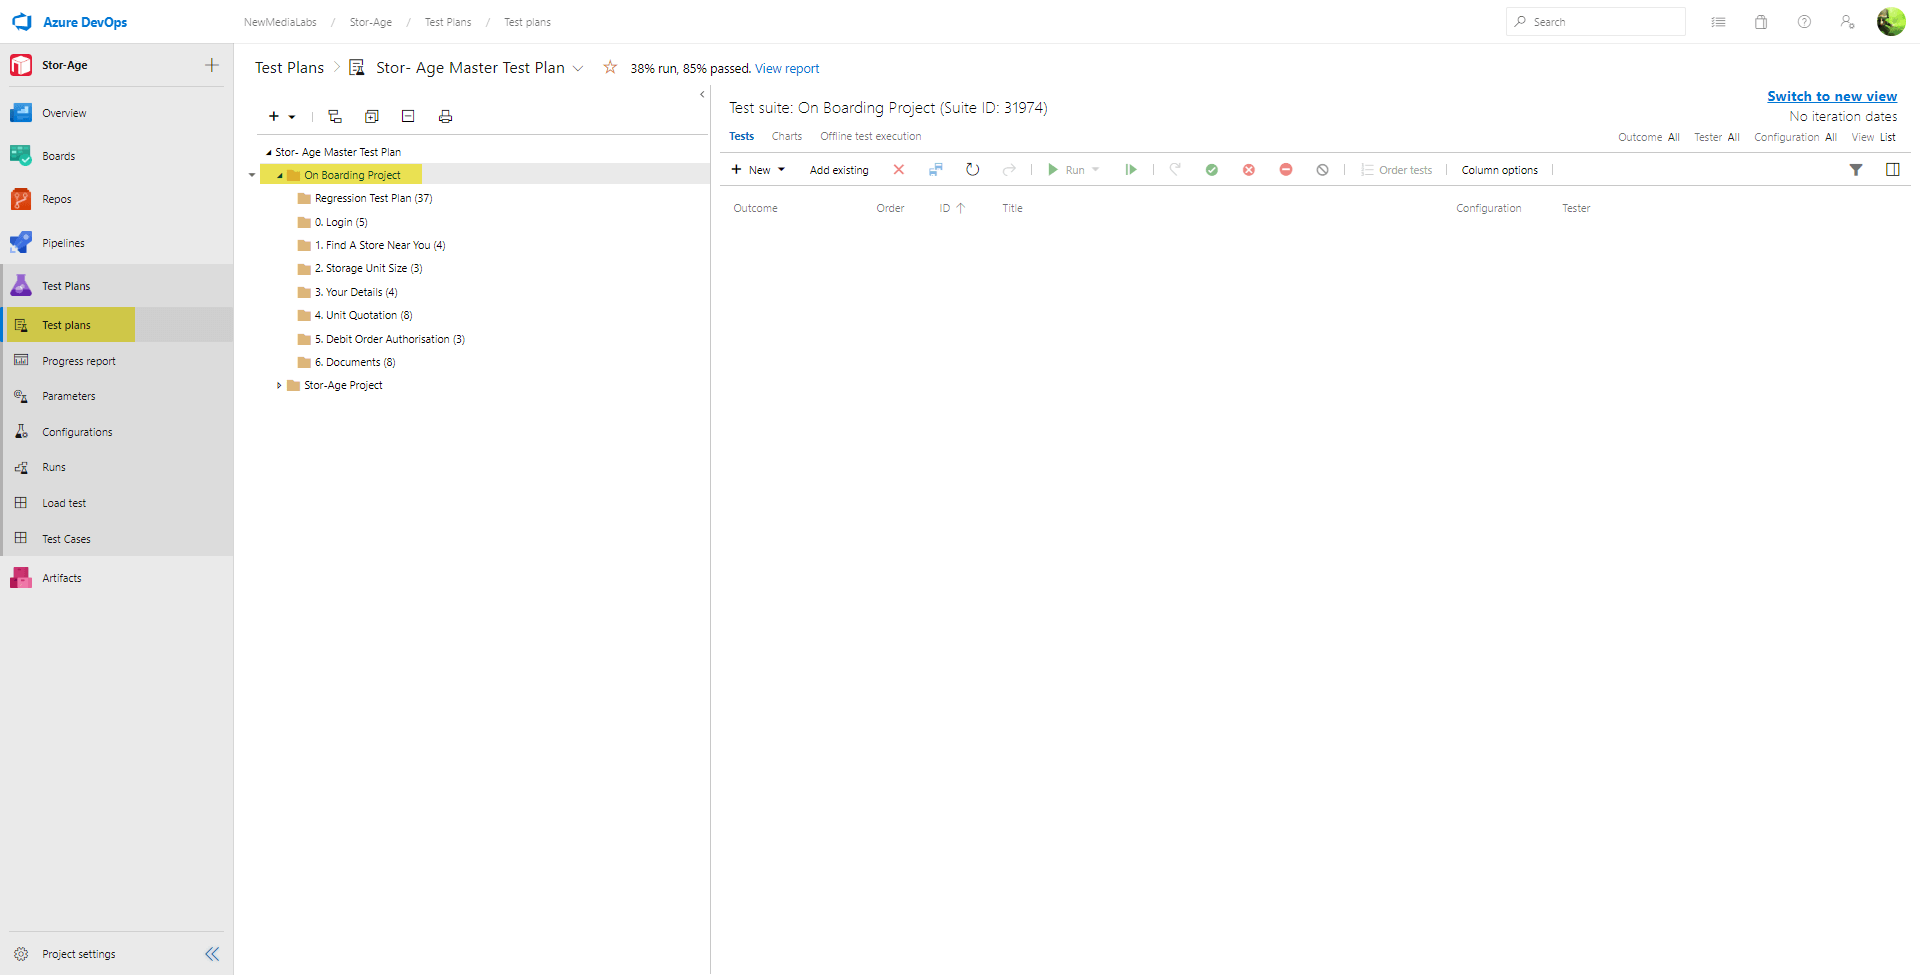Image resolution: width=1920 pixels, height=975 pixels.
Task: Open Progress report in the sidebar
Action: click(x=117, y=361)
